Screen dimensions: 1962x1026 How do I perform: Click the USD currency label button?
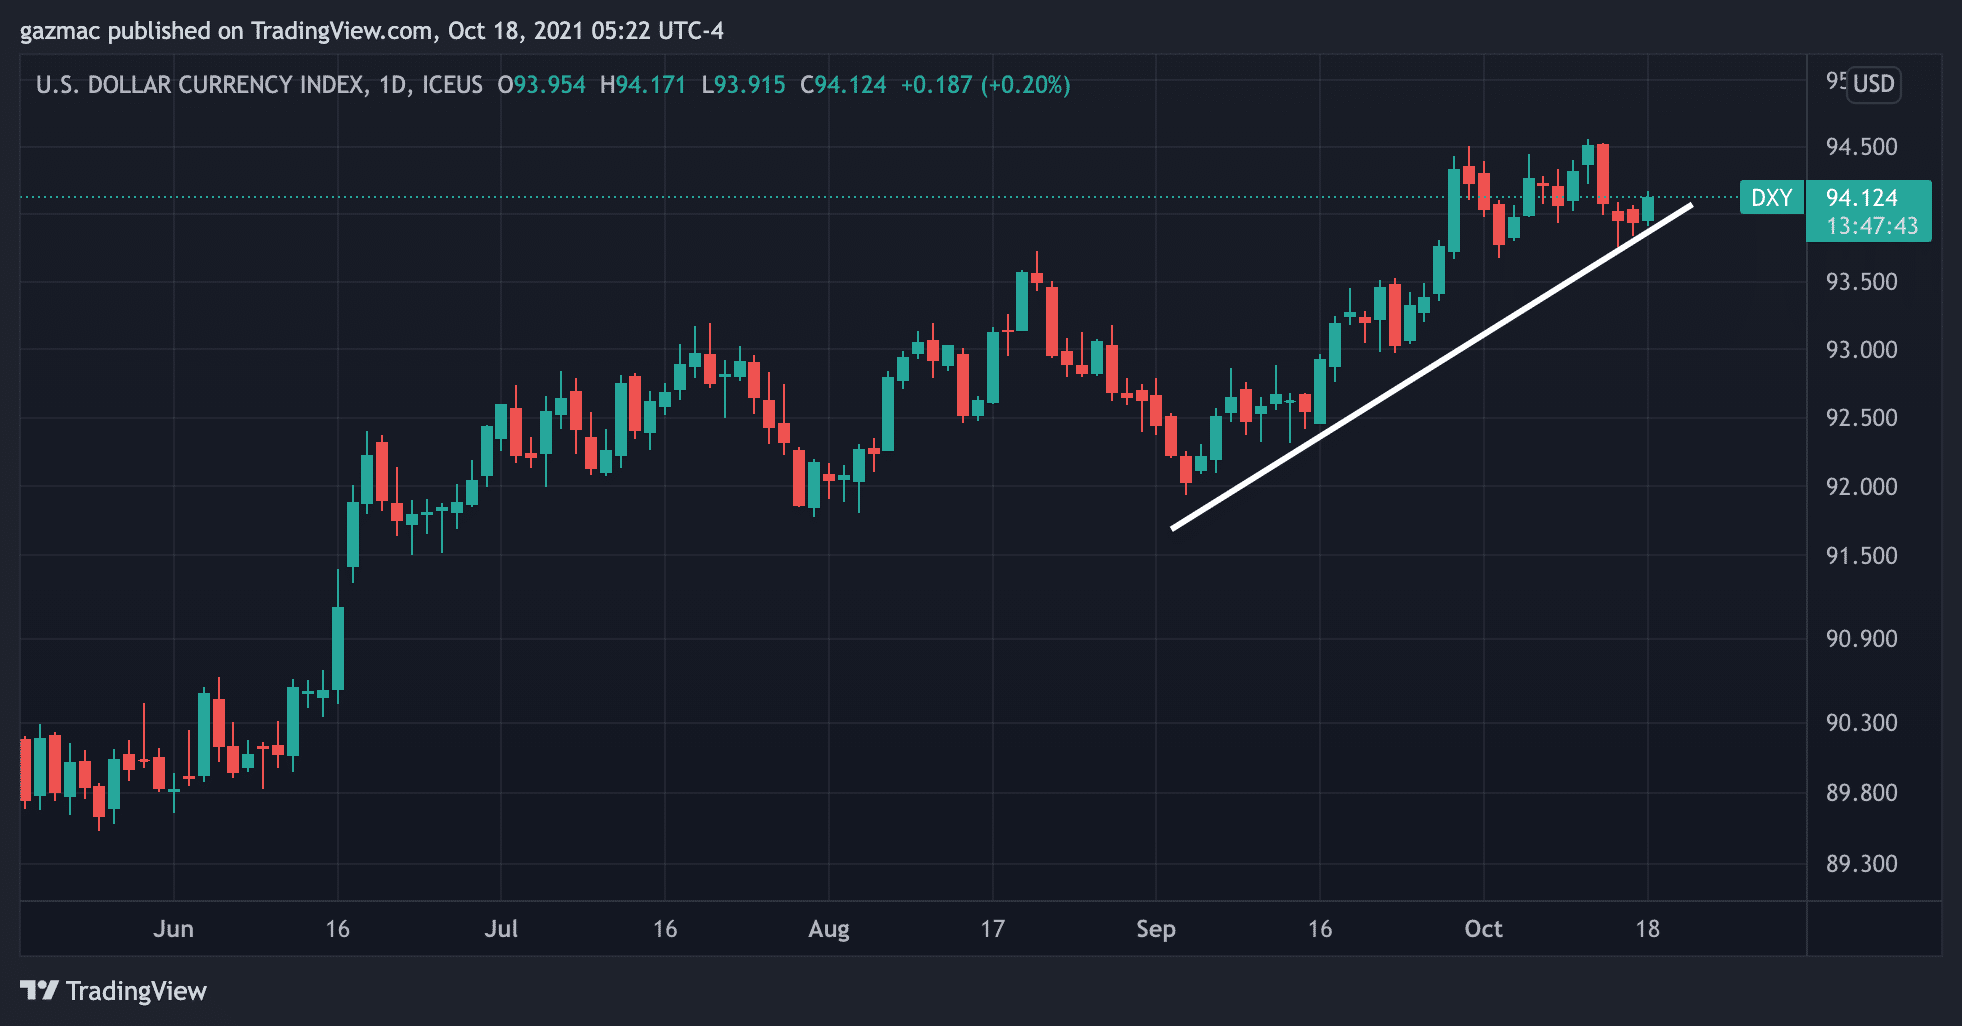[x=1873, y=84]
